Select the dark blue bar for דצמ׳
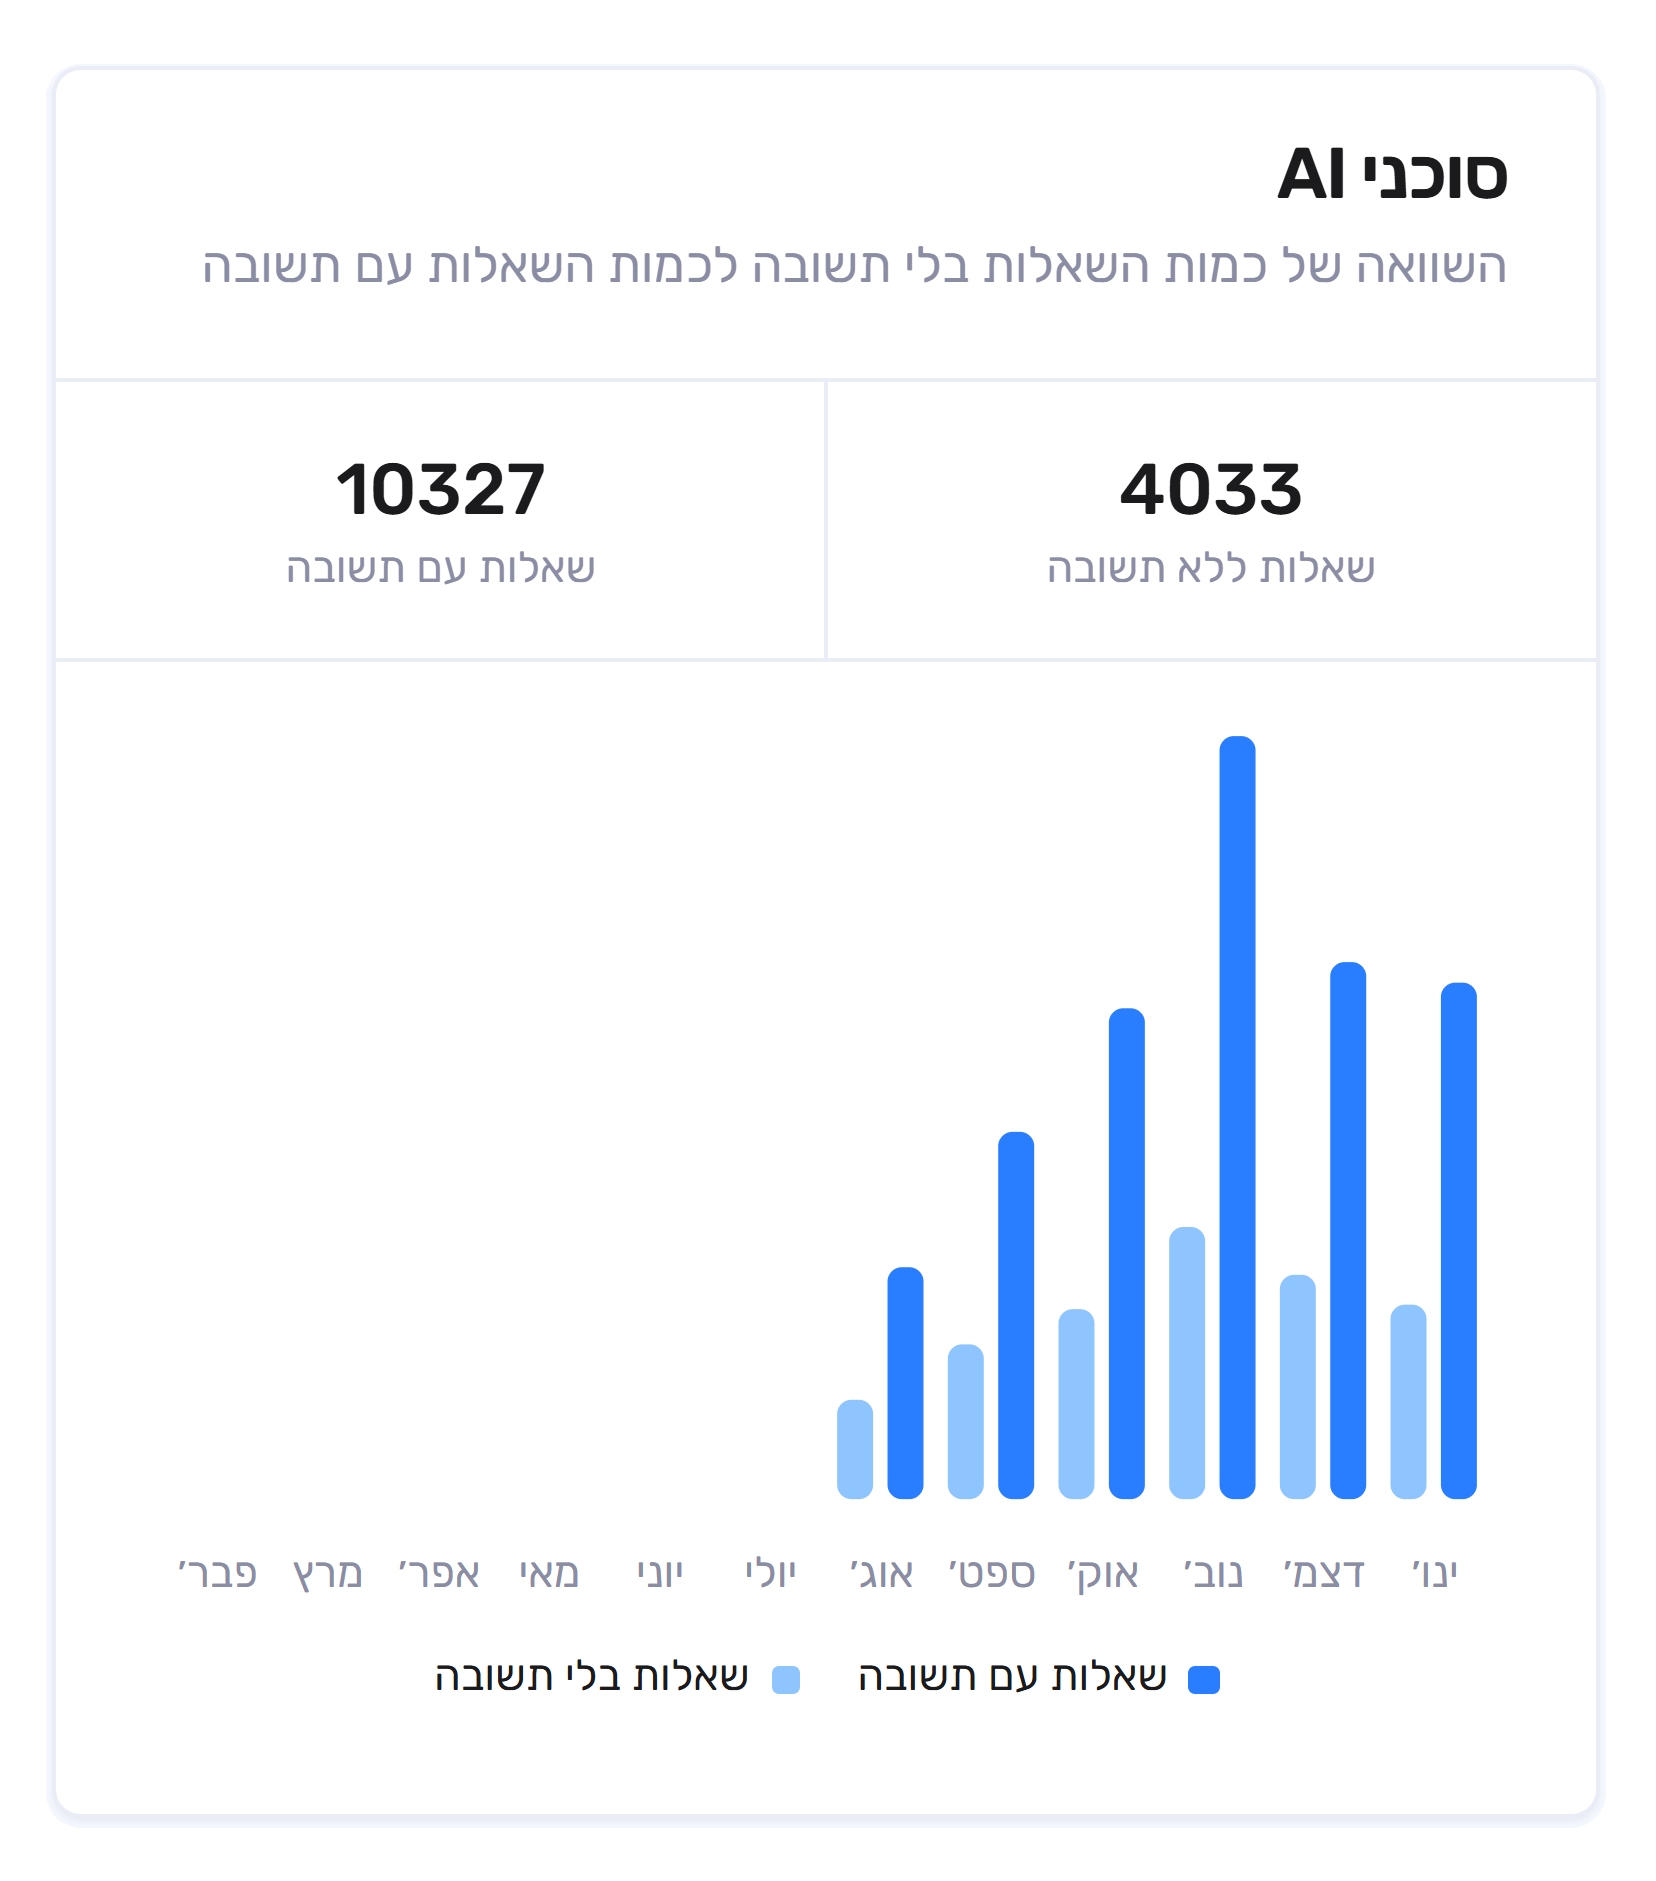The height and width of the screenshot is (1881, 1656). tap(1348, 1230)
